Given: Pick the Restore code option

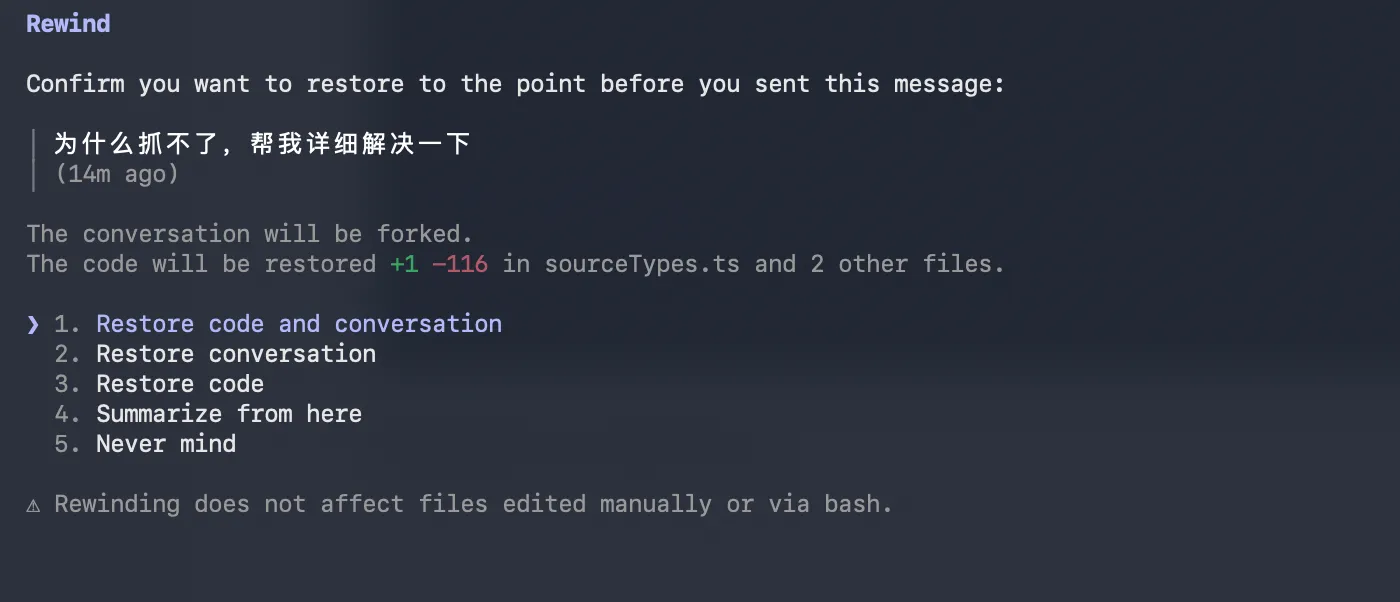Looking at the screenshot, I should [x=180, y=384].
